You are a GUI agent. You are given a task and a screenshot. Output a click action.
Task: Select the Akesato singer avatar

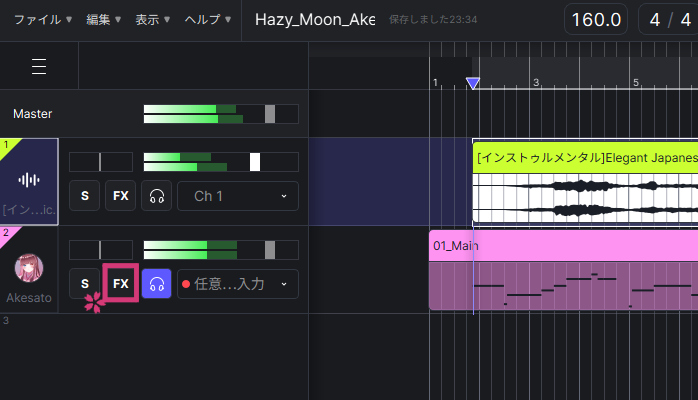tap(29, 268)
